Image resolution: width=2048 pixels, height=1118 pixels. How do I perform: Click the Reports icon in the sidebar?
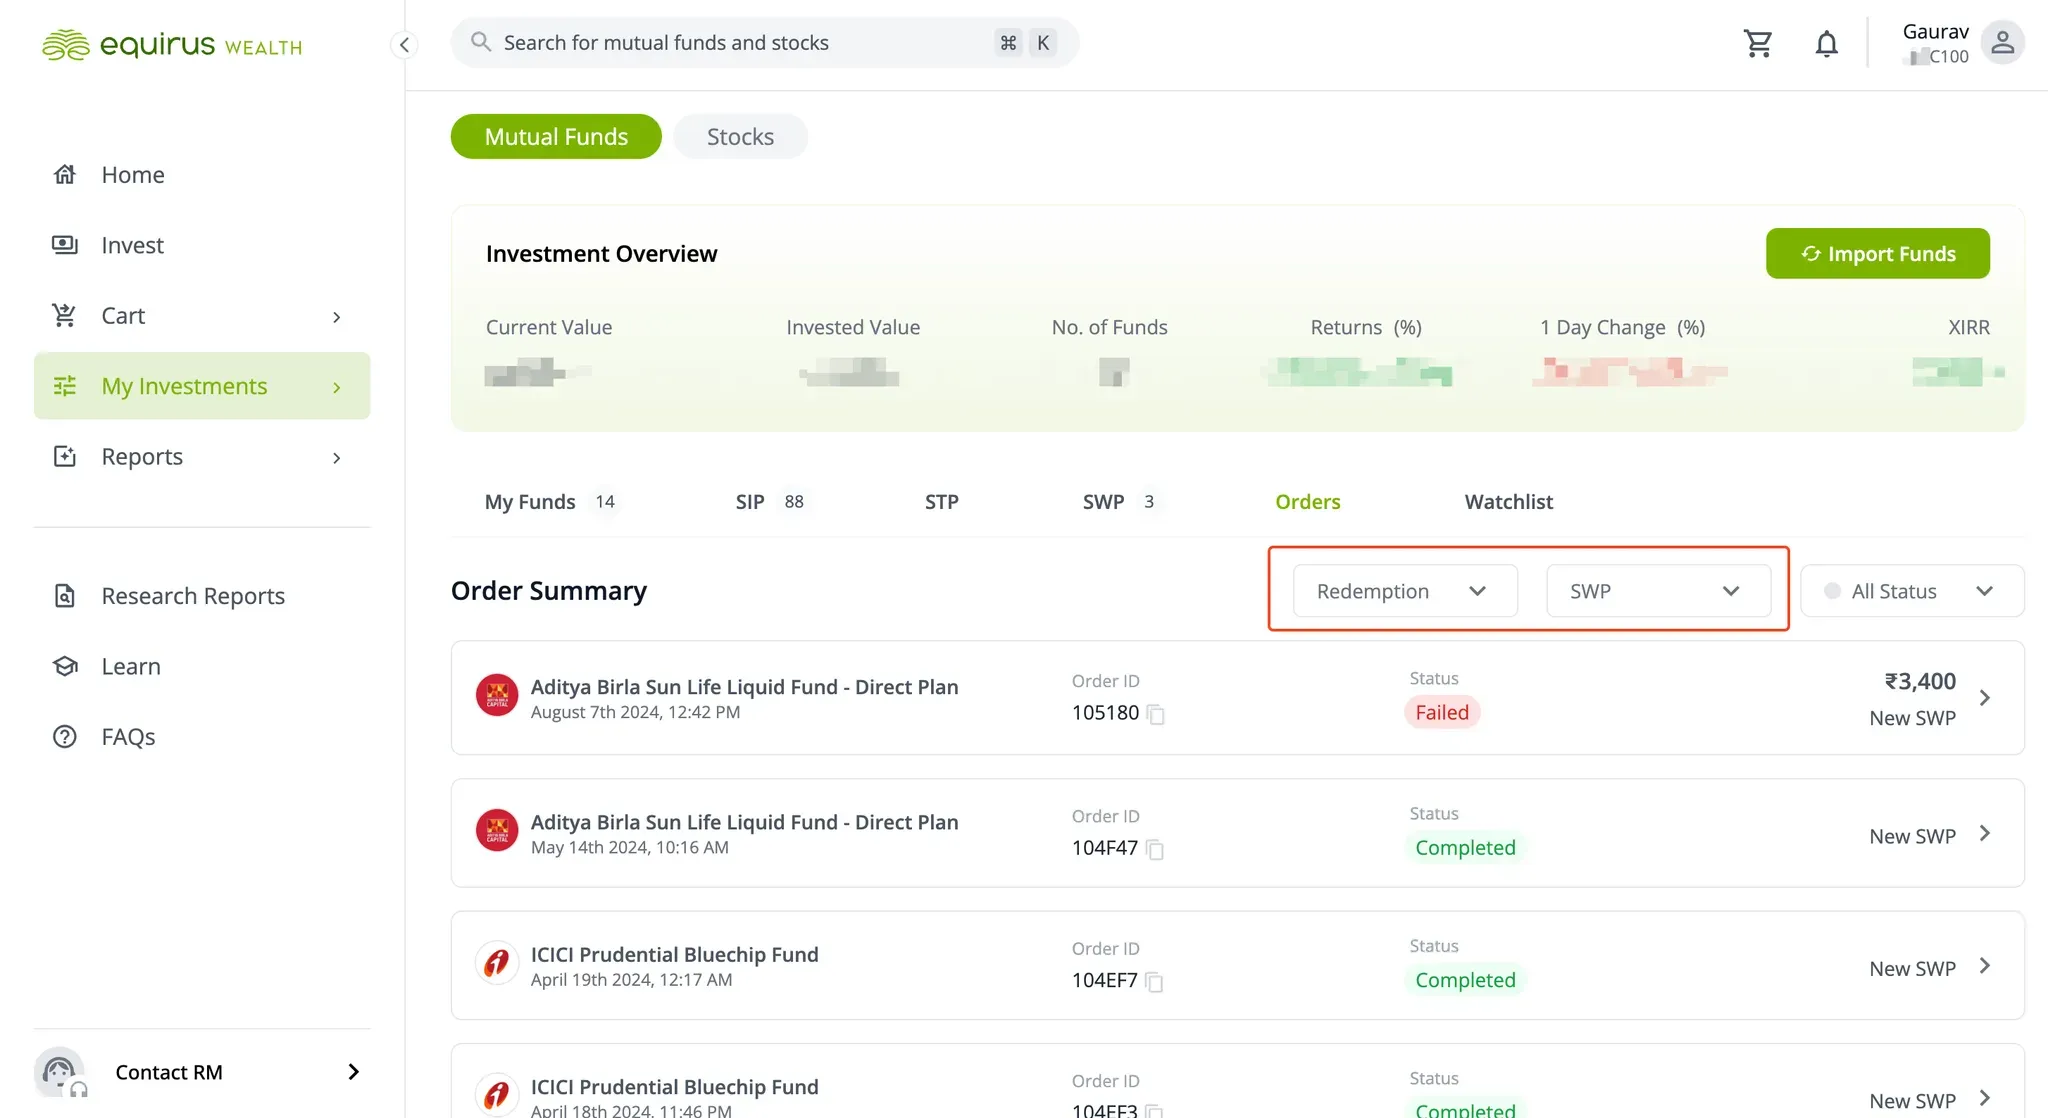pos(65,457)
